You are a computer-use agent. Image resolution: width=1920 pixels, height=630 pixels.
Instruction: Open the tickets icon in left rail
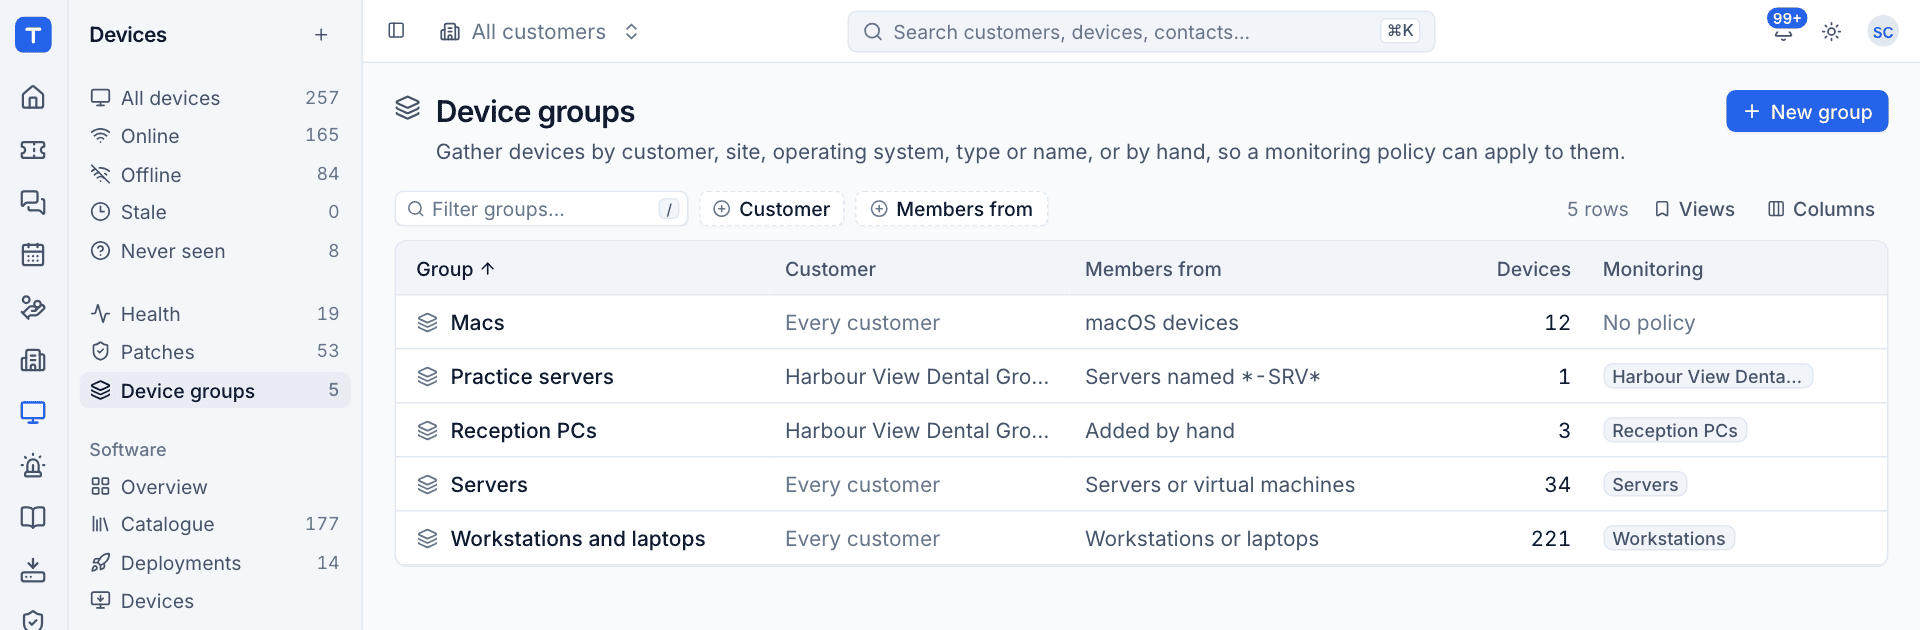point(33,150)
